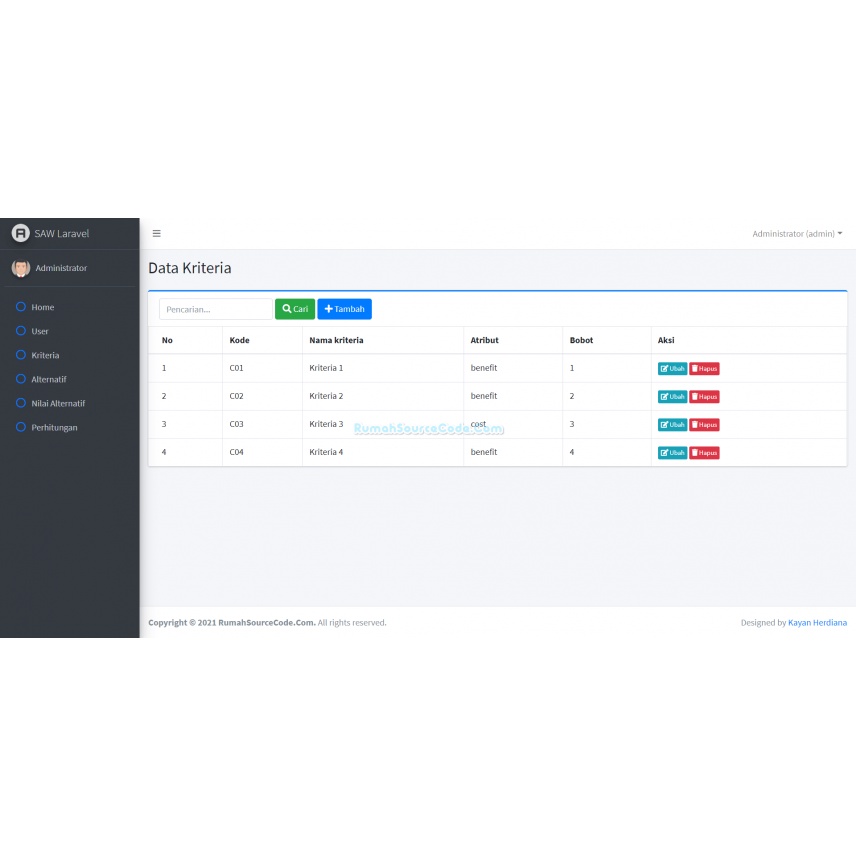Viewport: 856px width, 856px height.
Task: Delete Kriteria 3 using Hapus
Action: 704,425
